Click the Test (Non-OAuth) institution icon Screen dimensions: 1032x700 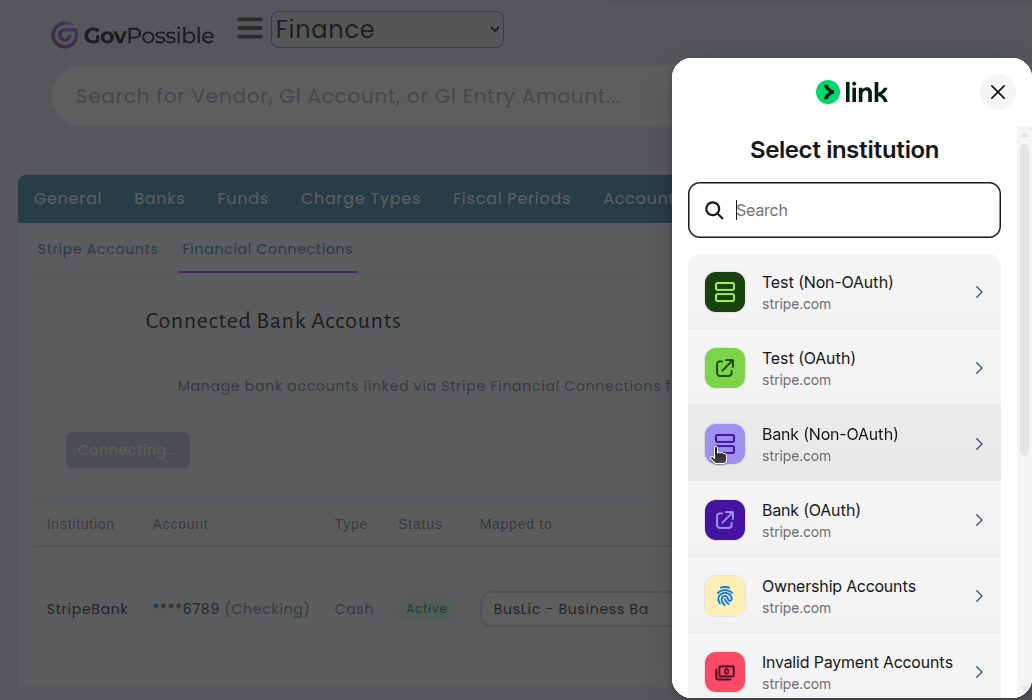click(725, 291)
